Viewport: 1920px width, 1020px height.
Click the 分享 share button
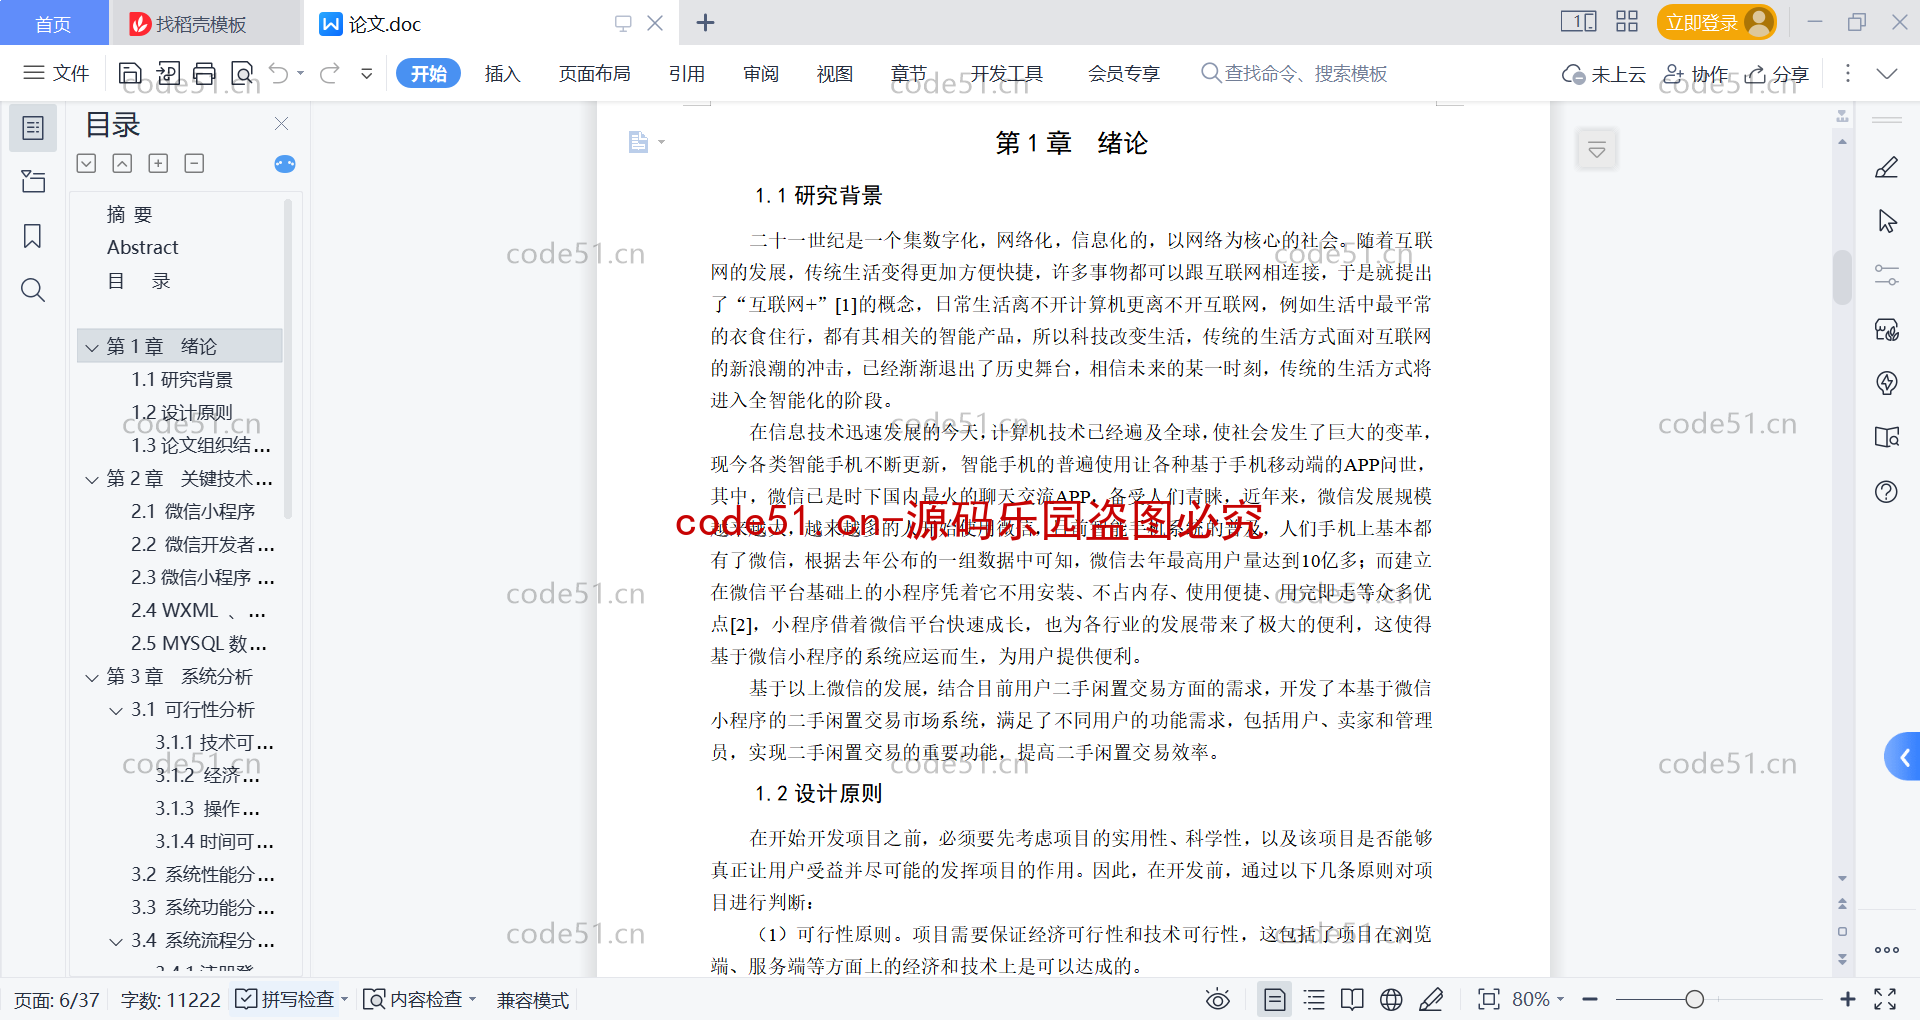point(1777,74)
